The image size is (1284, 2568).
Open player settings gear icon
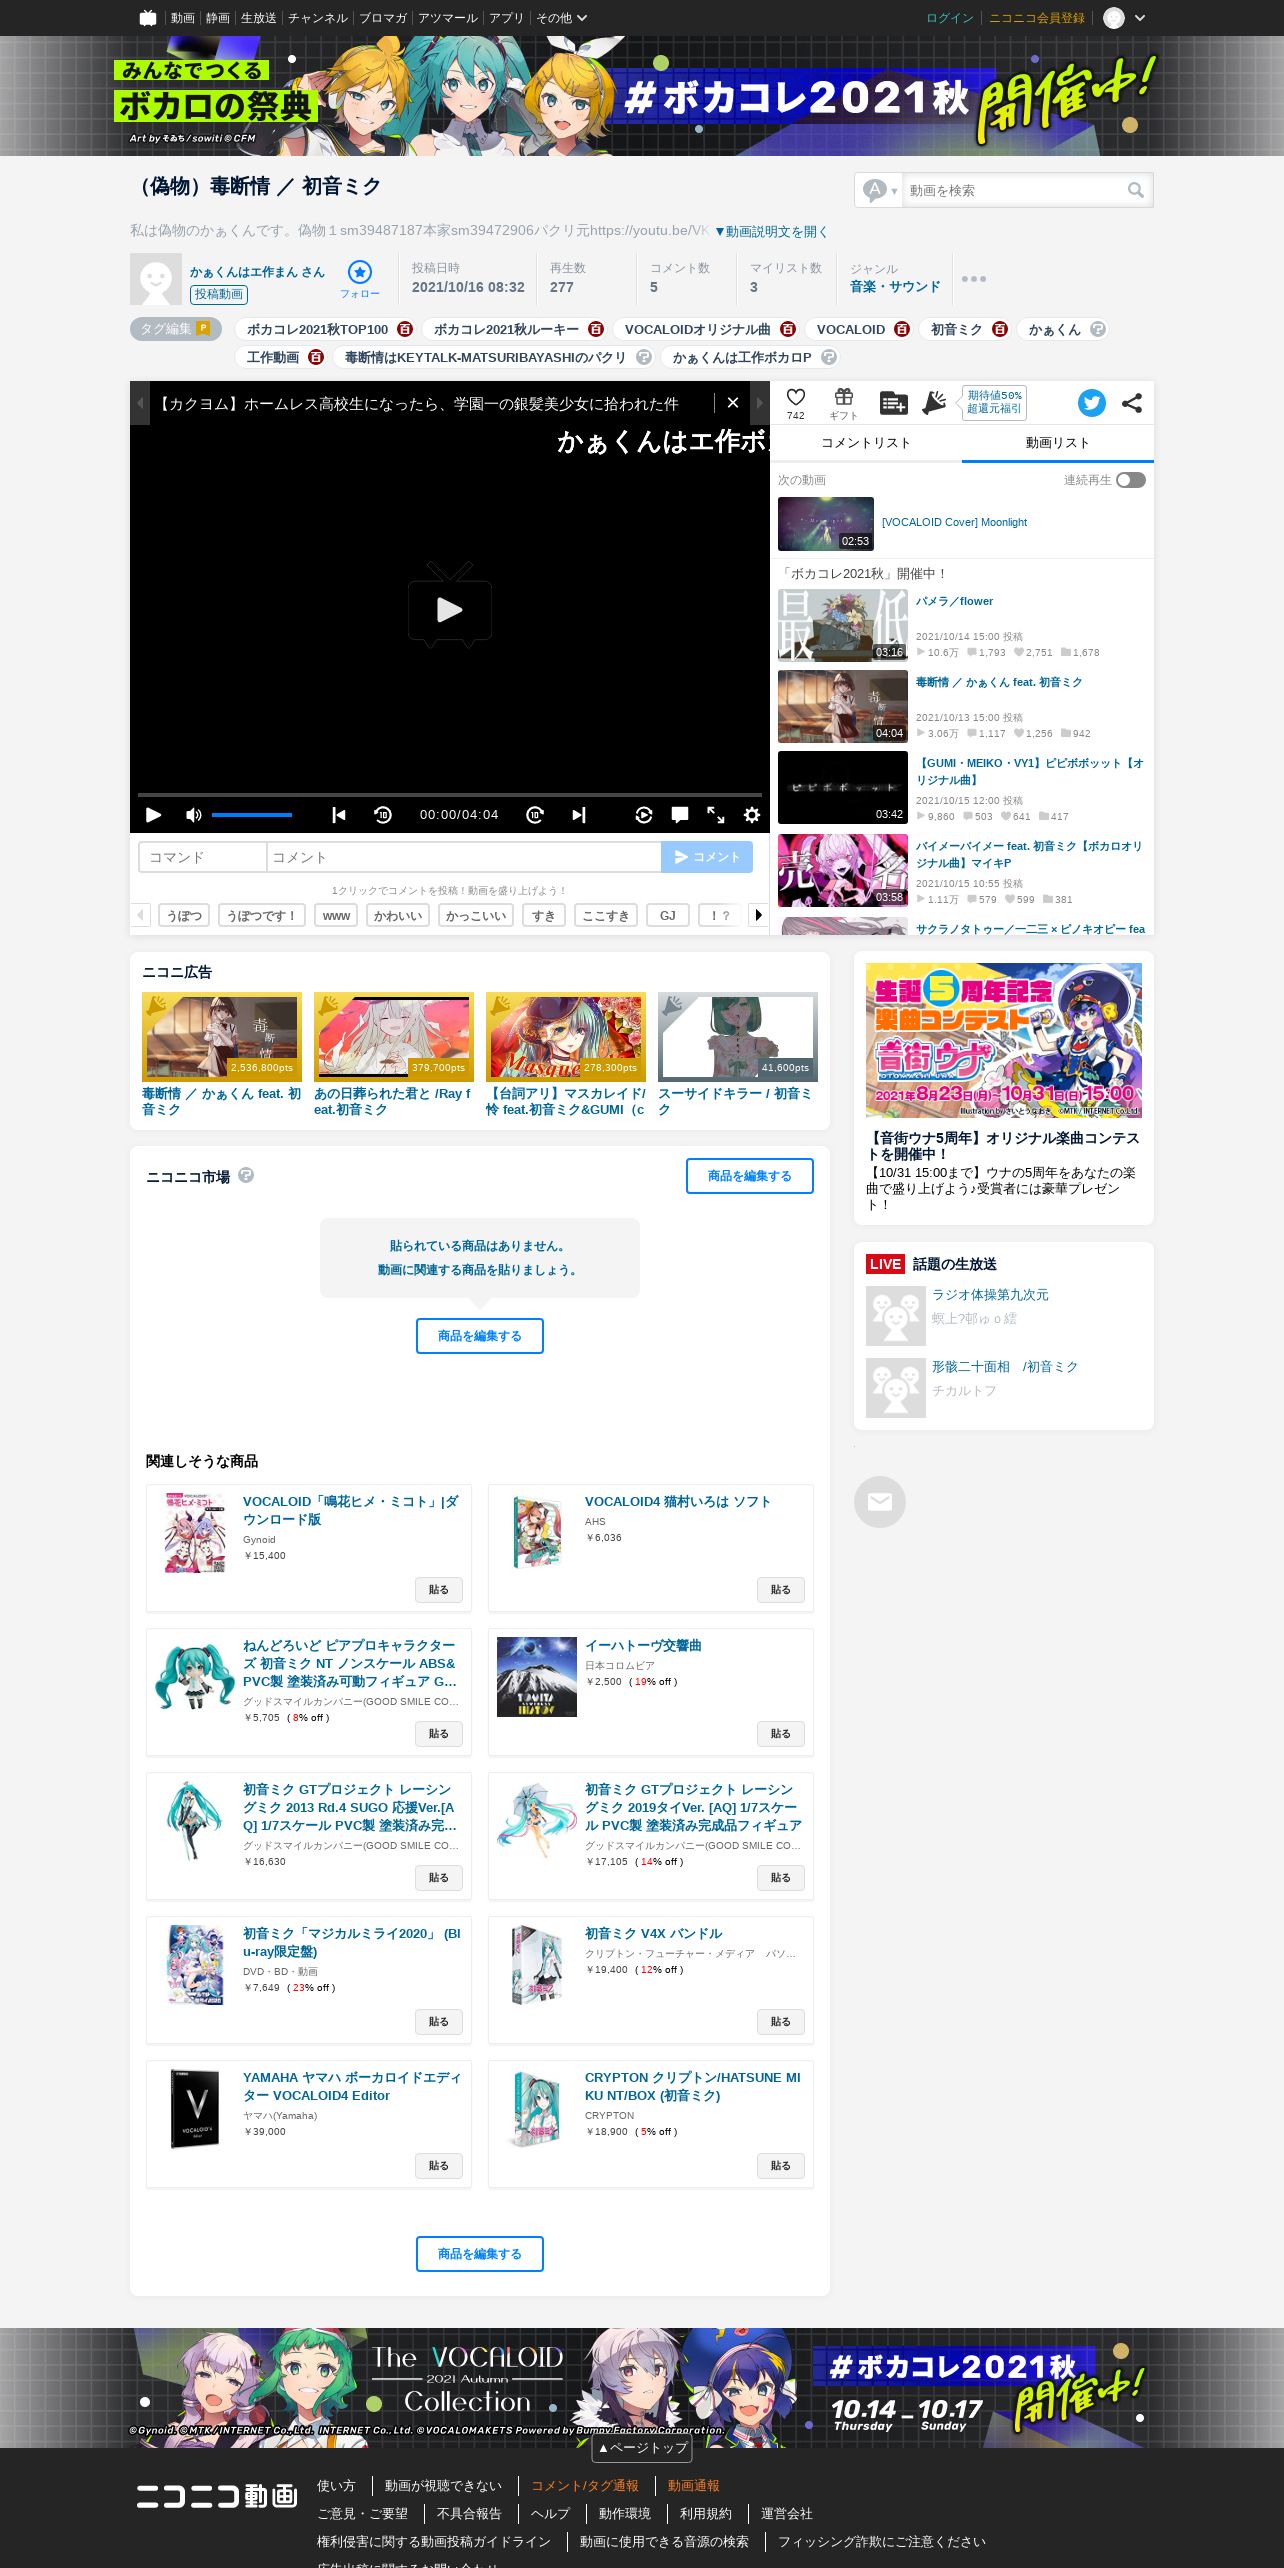(752, 815)
